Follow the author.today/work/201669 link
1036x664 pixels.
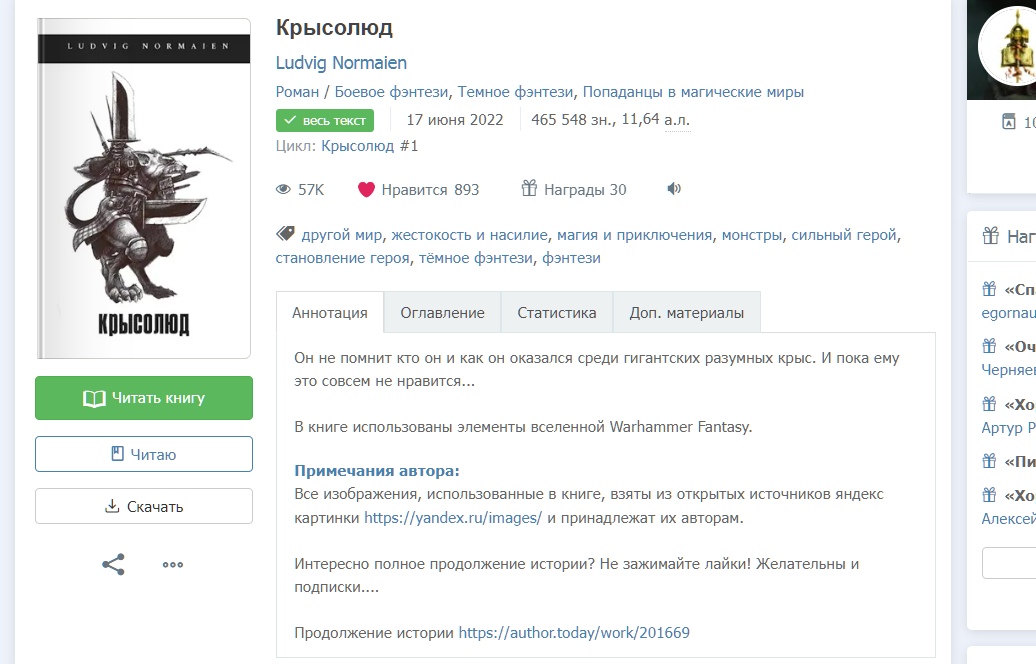click(x=574, y=632)
